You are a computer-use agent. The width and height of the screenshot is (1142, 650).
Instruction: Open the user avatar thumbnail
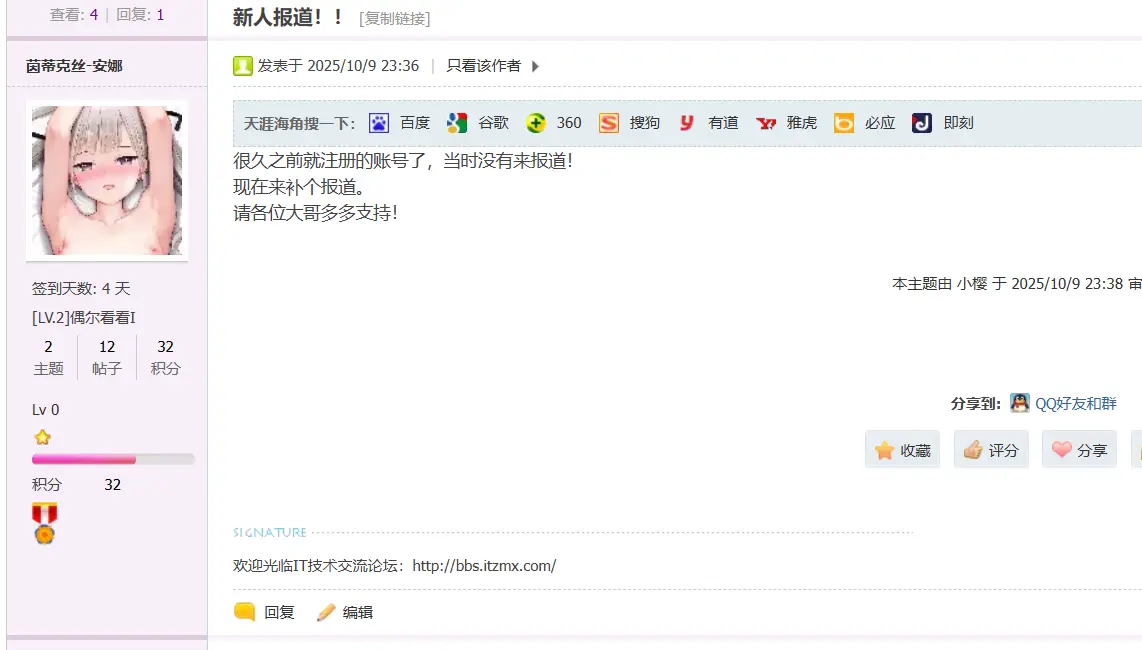click(x=107, y=181)
